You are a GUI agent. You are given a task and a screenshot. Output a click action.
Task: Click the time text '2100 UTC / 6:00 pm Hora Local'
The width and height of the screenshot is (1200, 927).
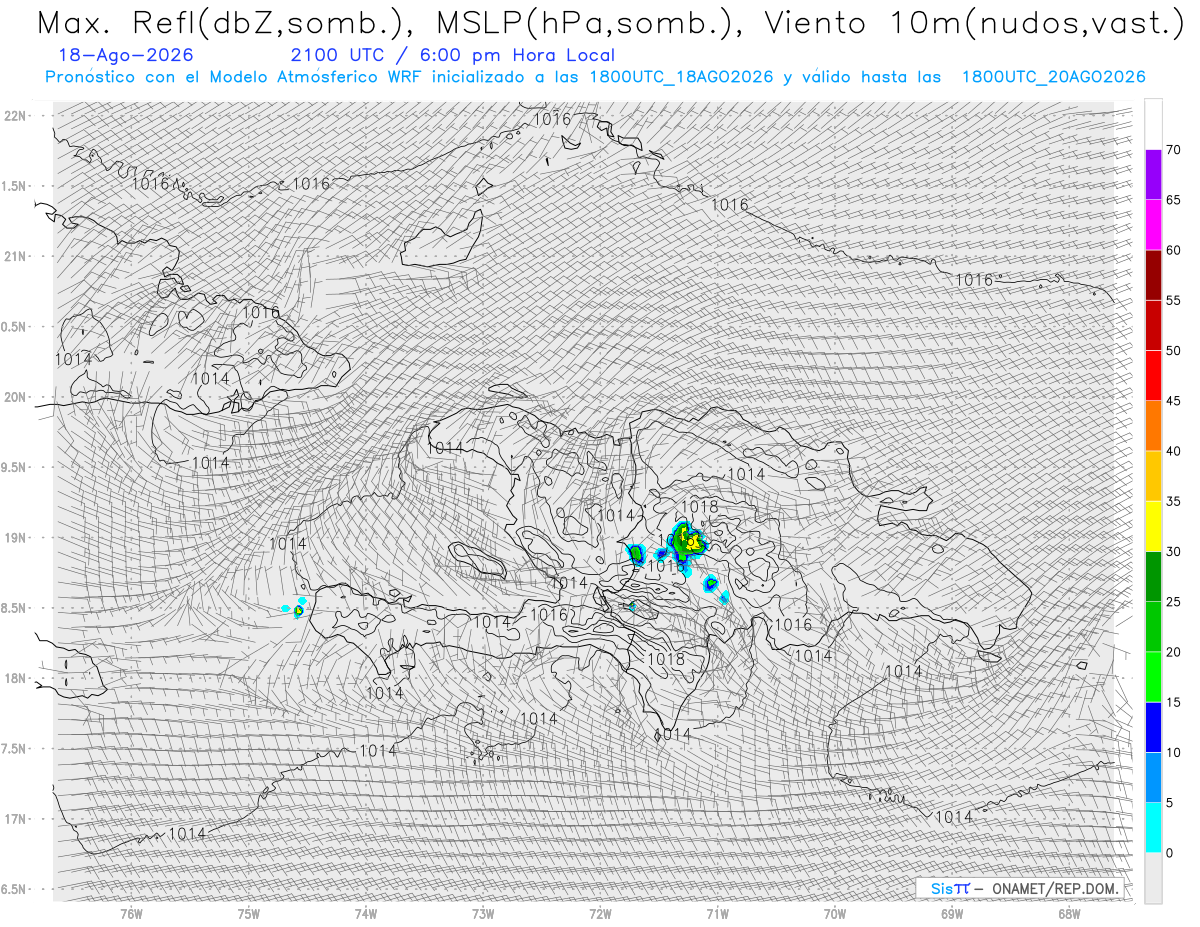452,55
